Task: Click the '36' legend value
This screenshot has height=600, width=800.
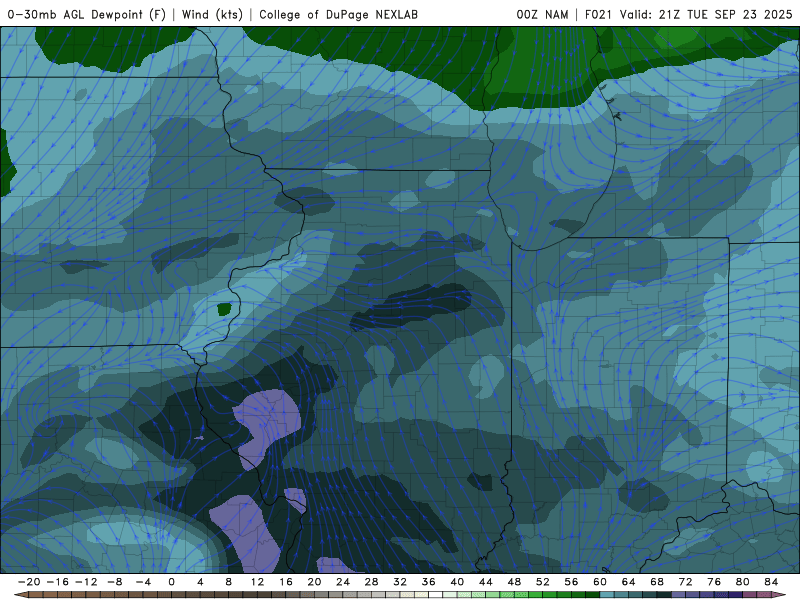Action: tap(429, 582)
